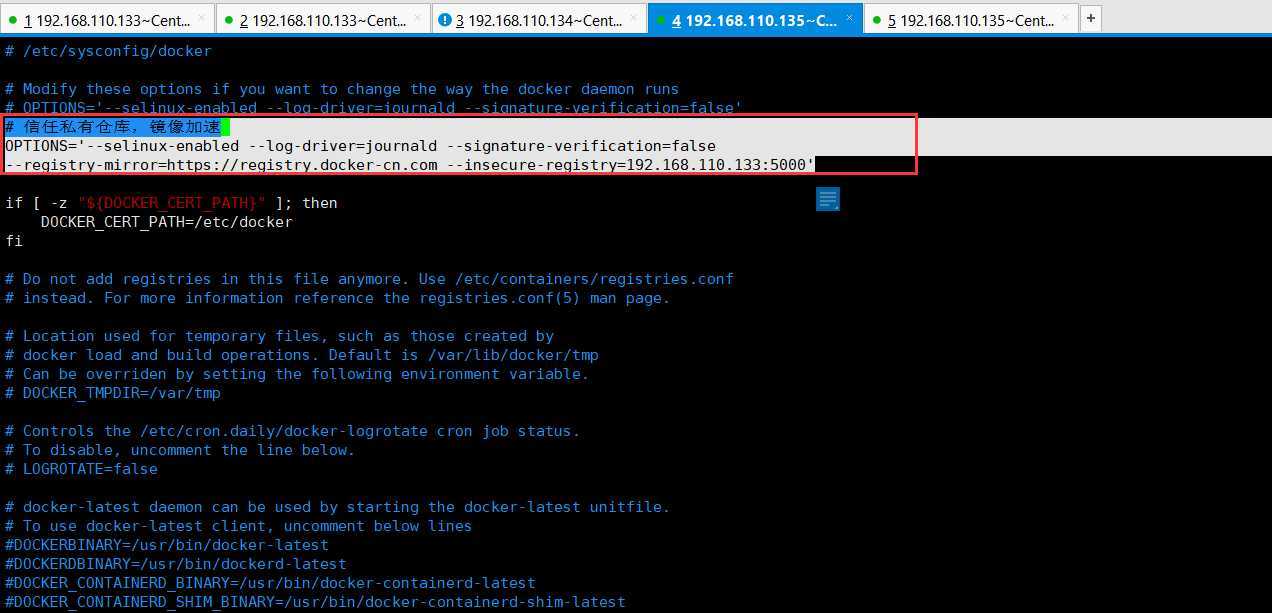Image resolution: width=1272 pixels, height=613 pixels.
Task: Click the 'fi' line
Action: tap(13, 241)
